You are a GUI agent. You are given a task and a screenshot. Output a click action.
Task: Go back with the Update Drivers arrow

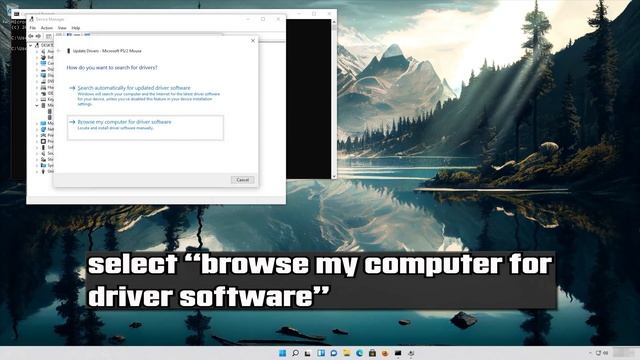pos(59,51)
